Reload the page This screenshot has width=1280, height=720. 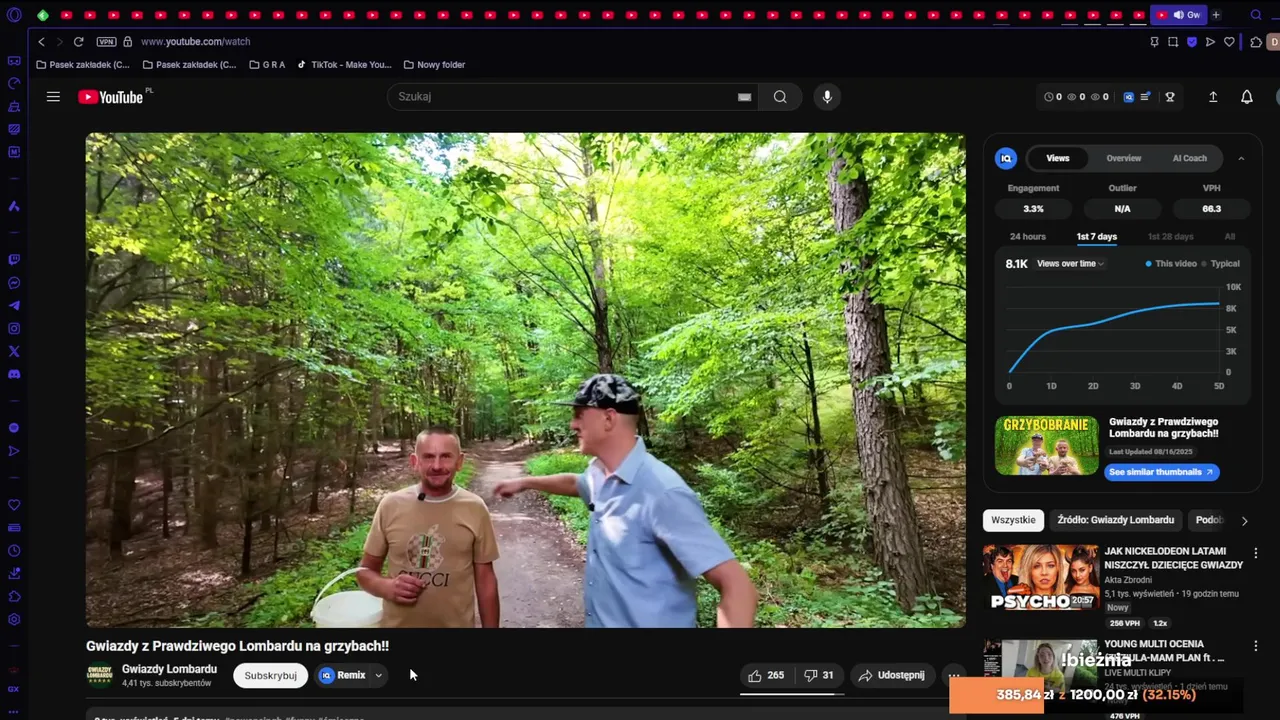pos(78,42)
